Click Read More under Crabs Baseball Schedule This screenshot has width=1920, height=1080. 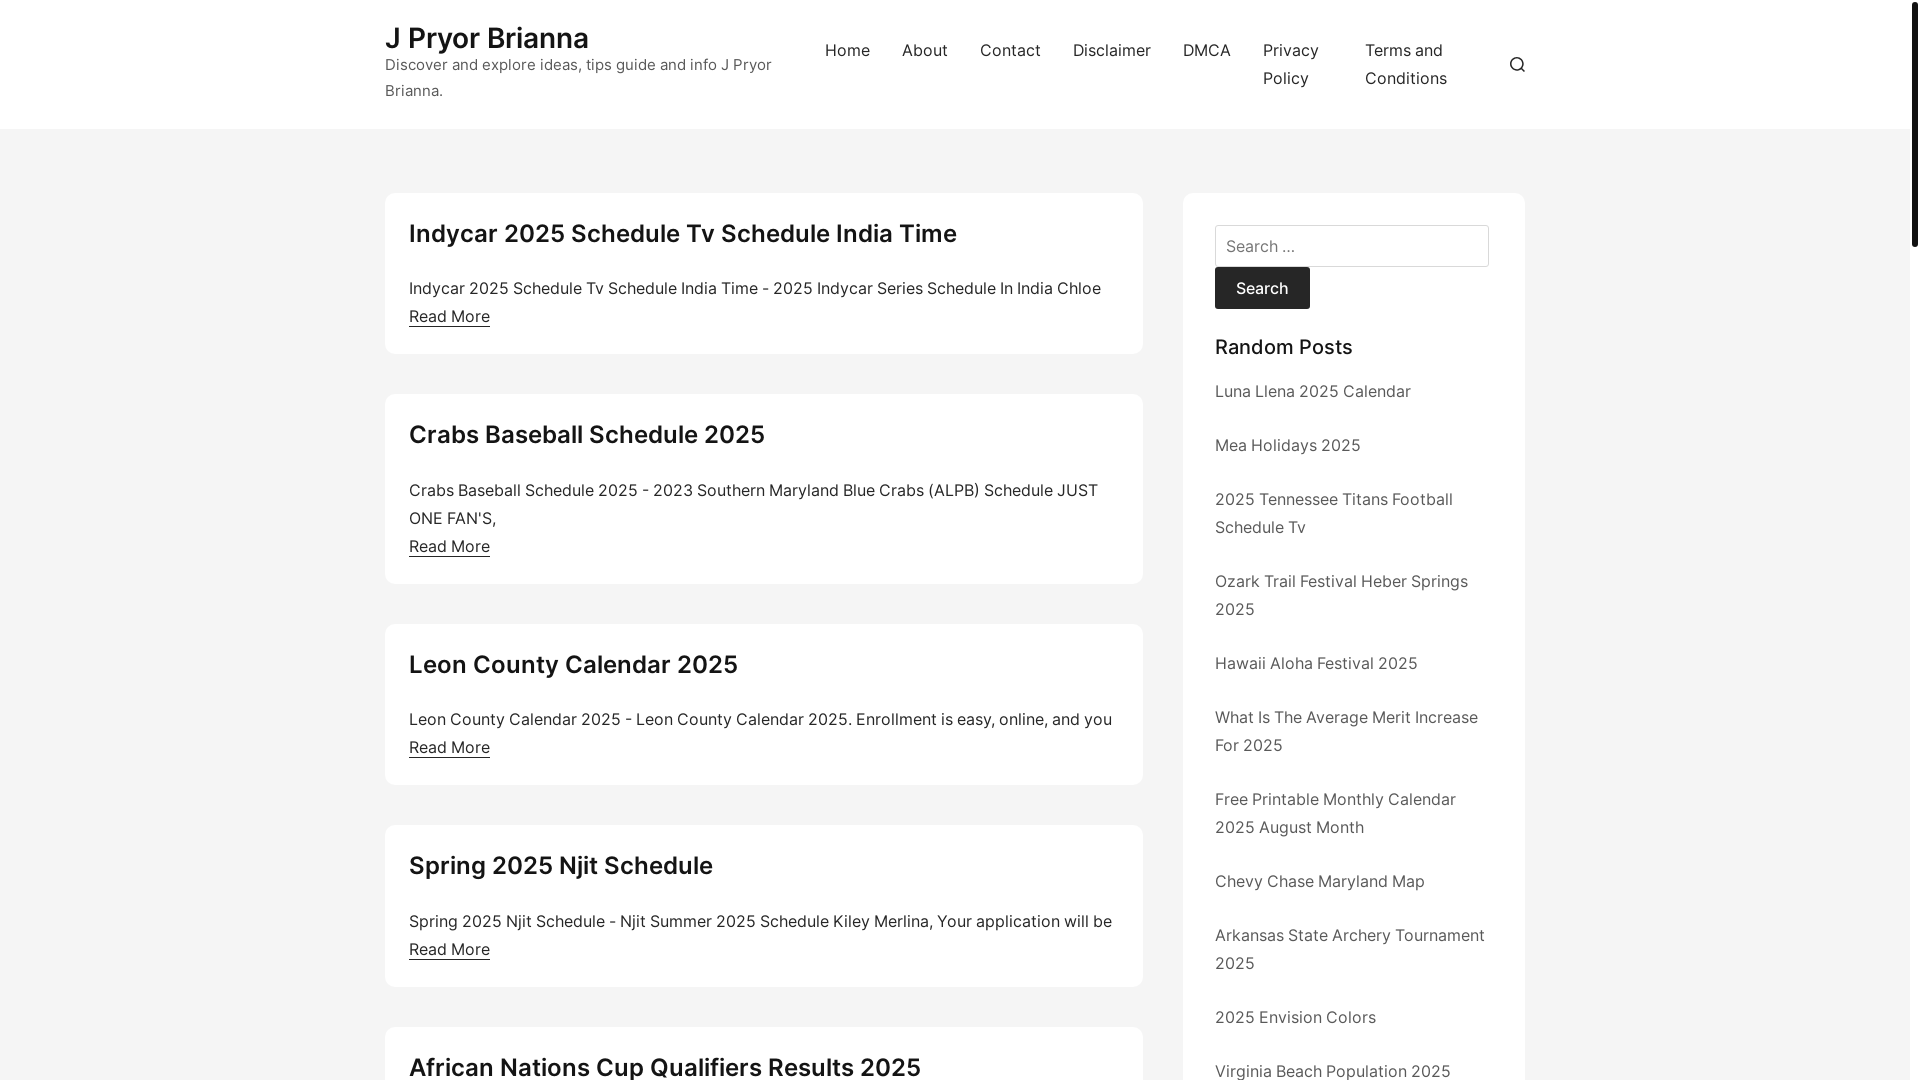click(449, 546)
